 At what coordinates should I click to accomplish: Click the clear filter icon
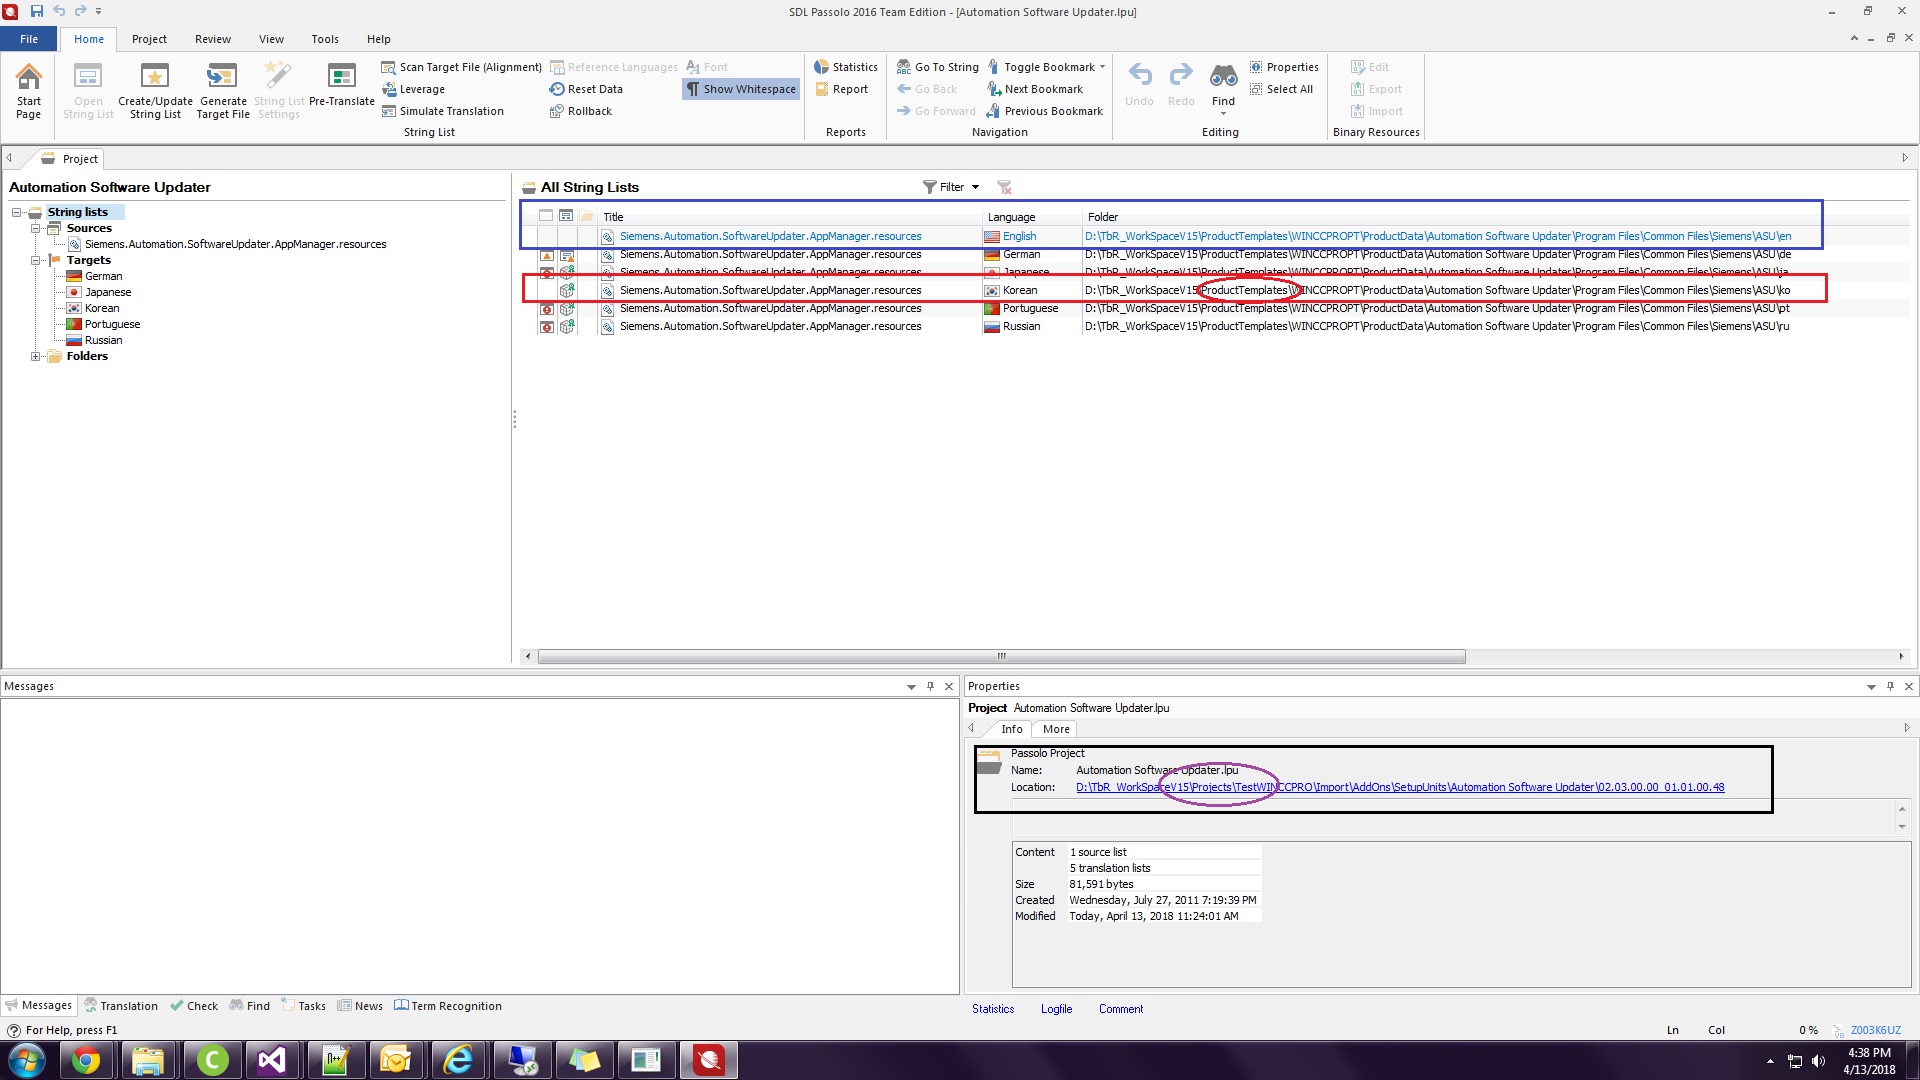point(1005,187)
